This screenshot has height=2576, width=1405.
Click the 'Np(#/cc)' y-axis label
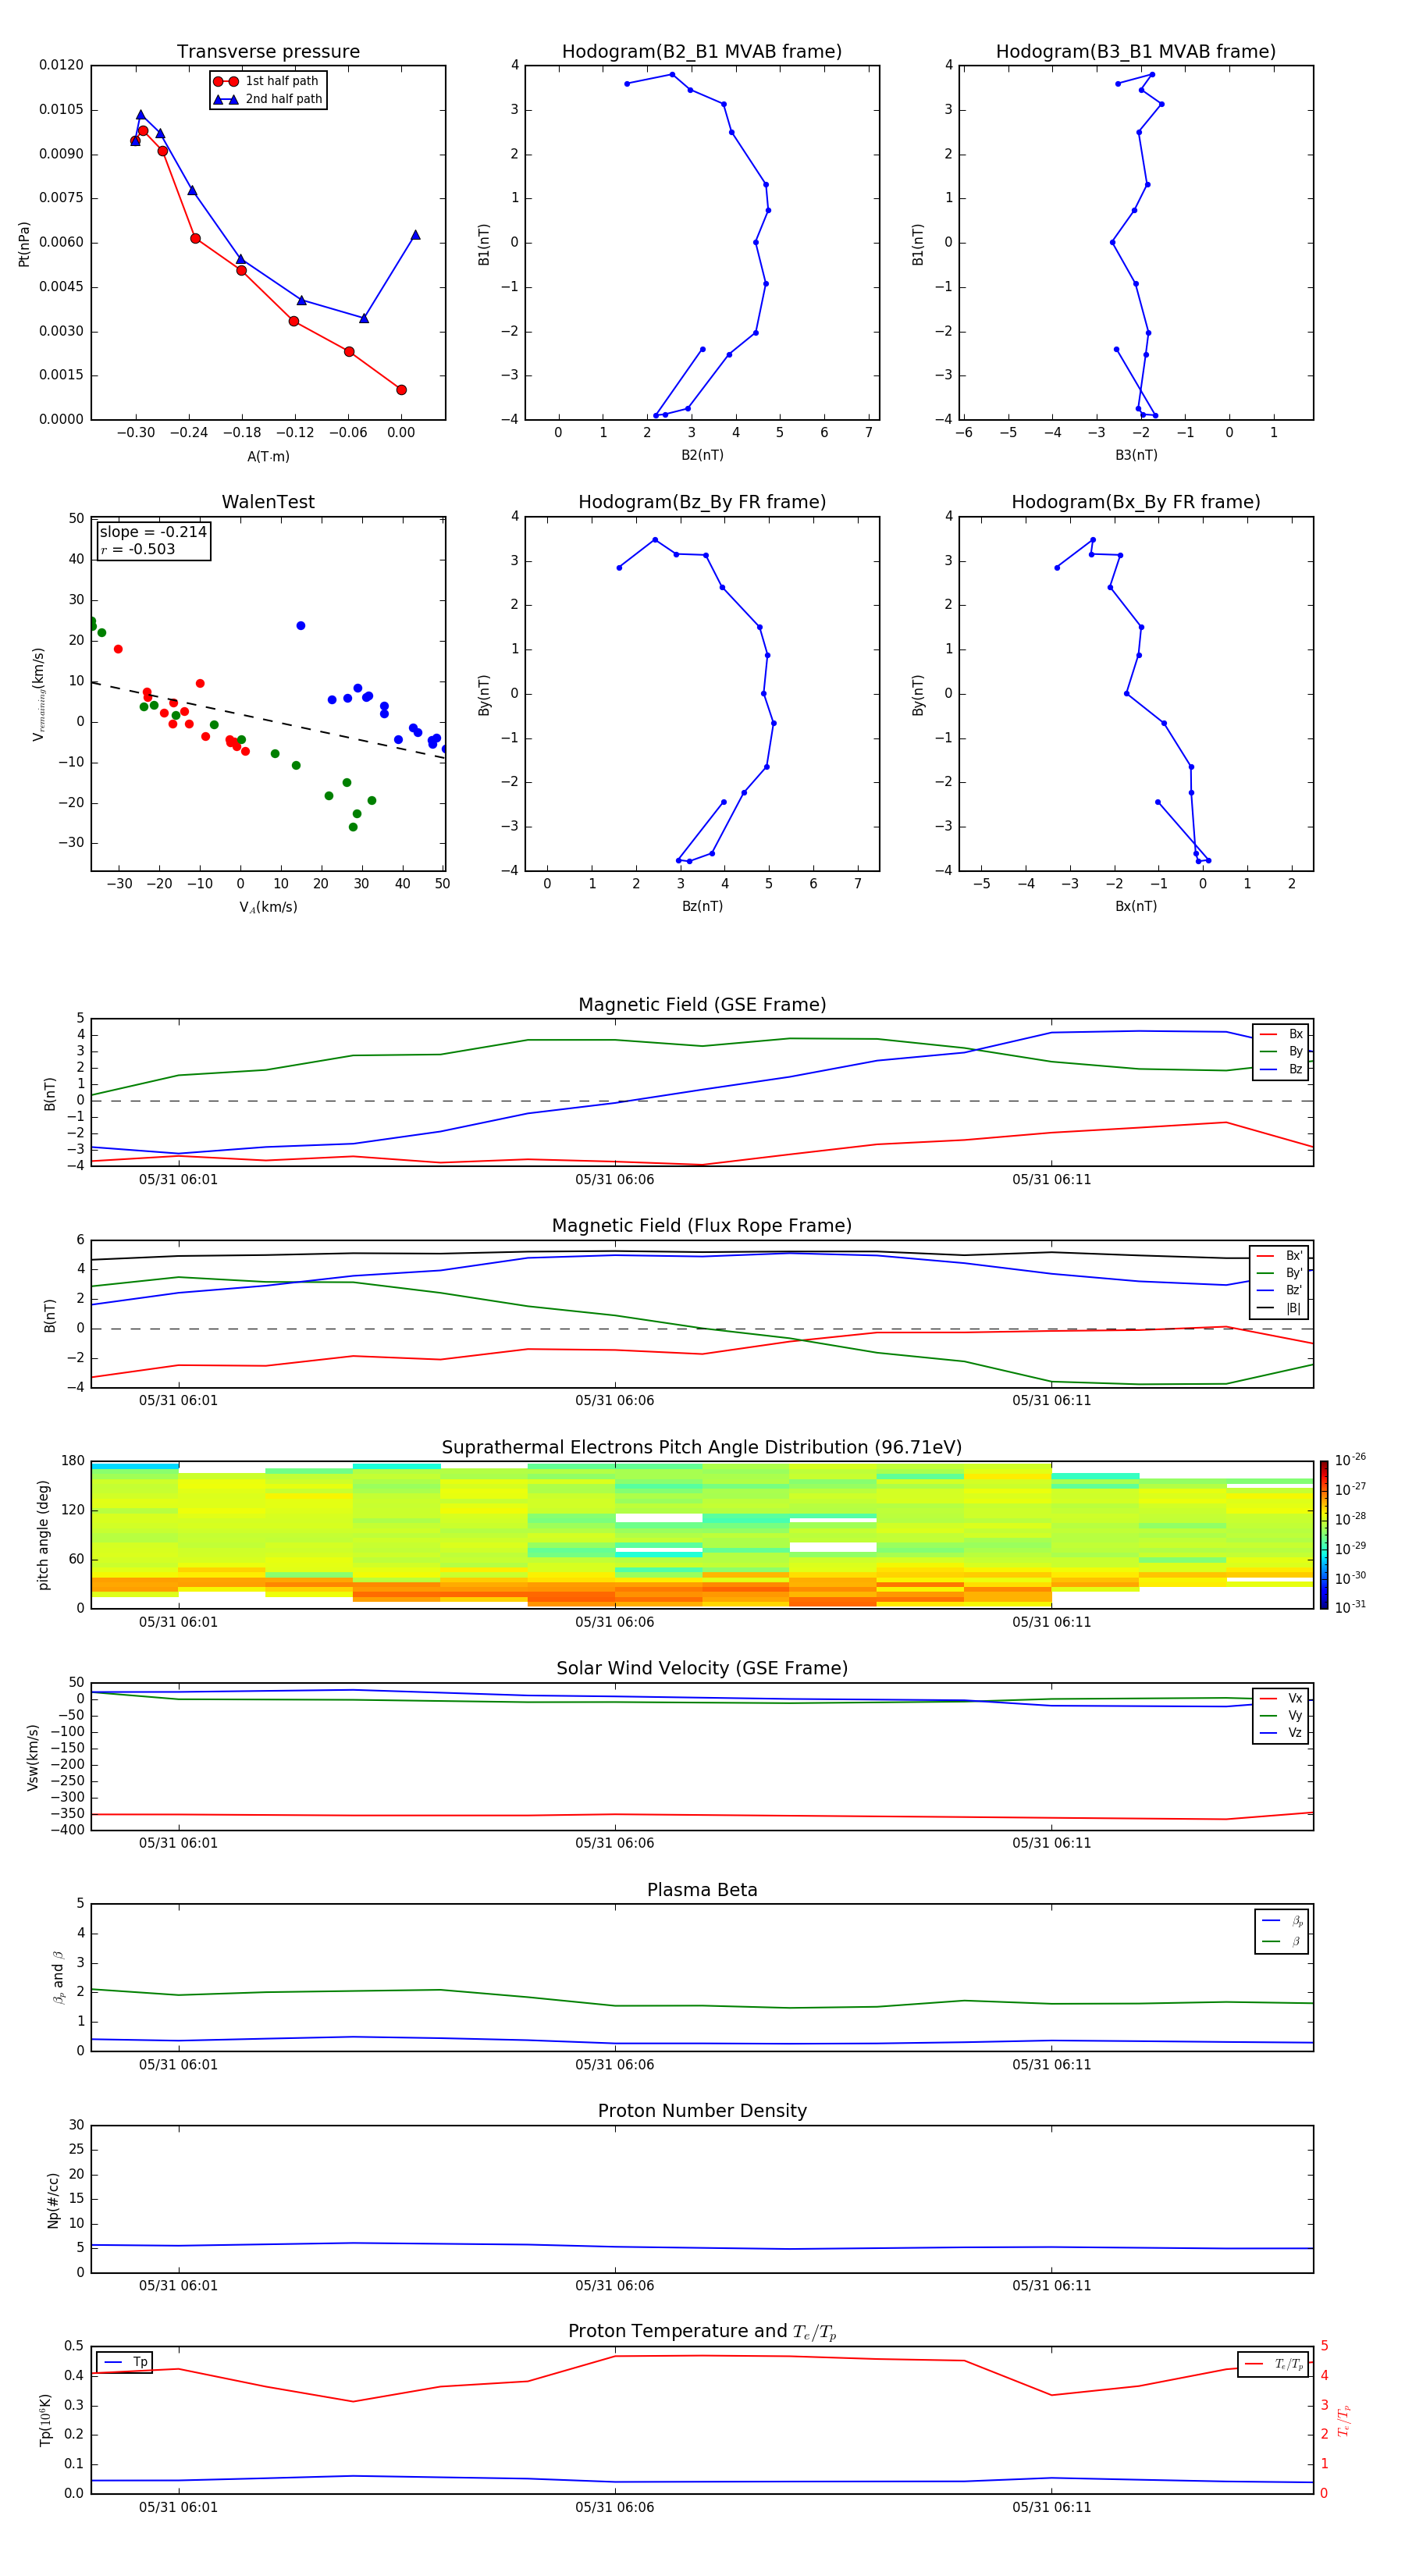click(x=53, y=2200)
